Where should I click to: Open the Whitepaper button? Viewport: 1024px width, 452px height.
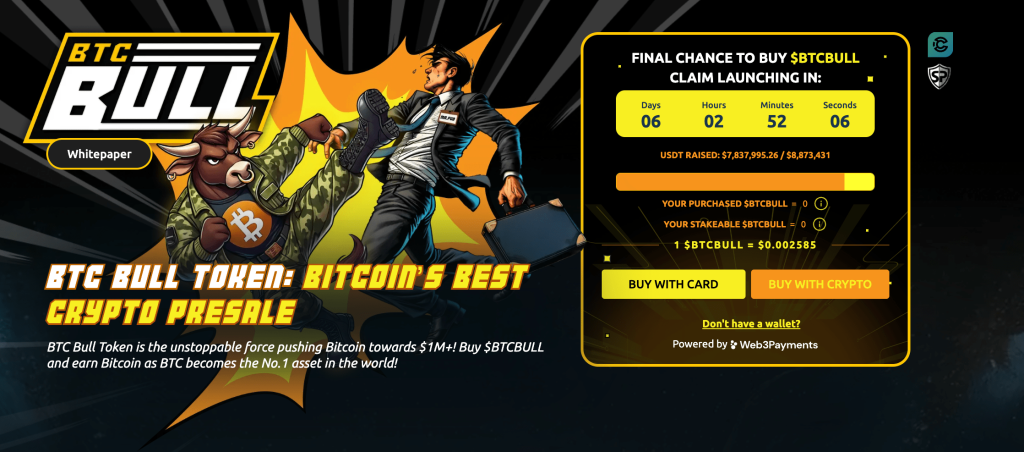tap(99, 155)
